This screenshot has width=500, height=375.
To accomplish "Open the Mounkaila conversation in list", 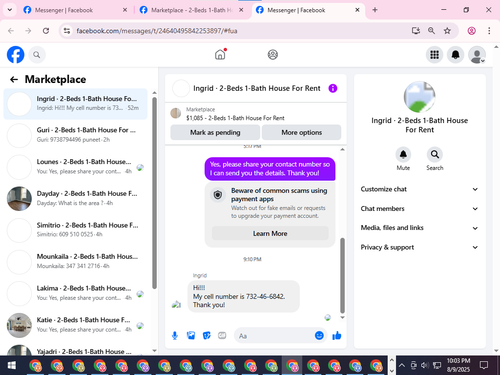I will [75, 262].
